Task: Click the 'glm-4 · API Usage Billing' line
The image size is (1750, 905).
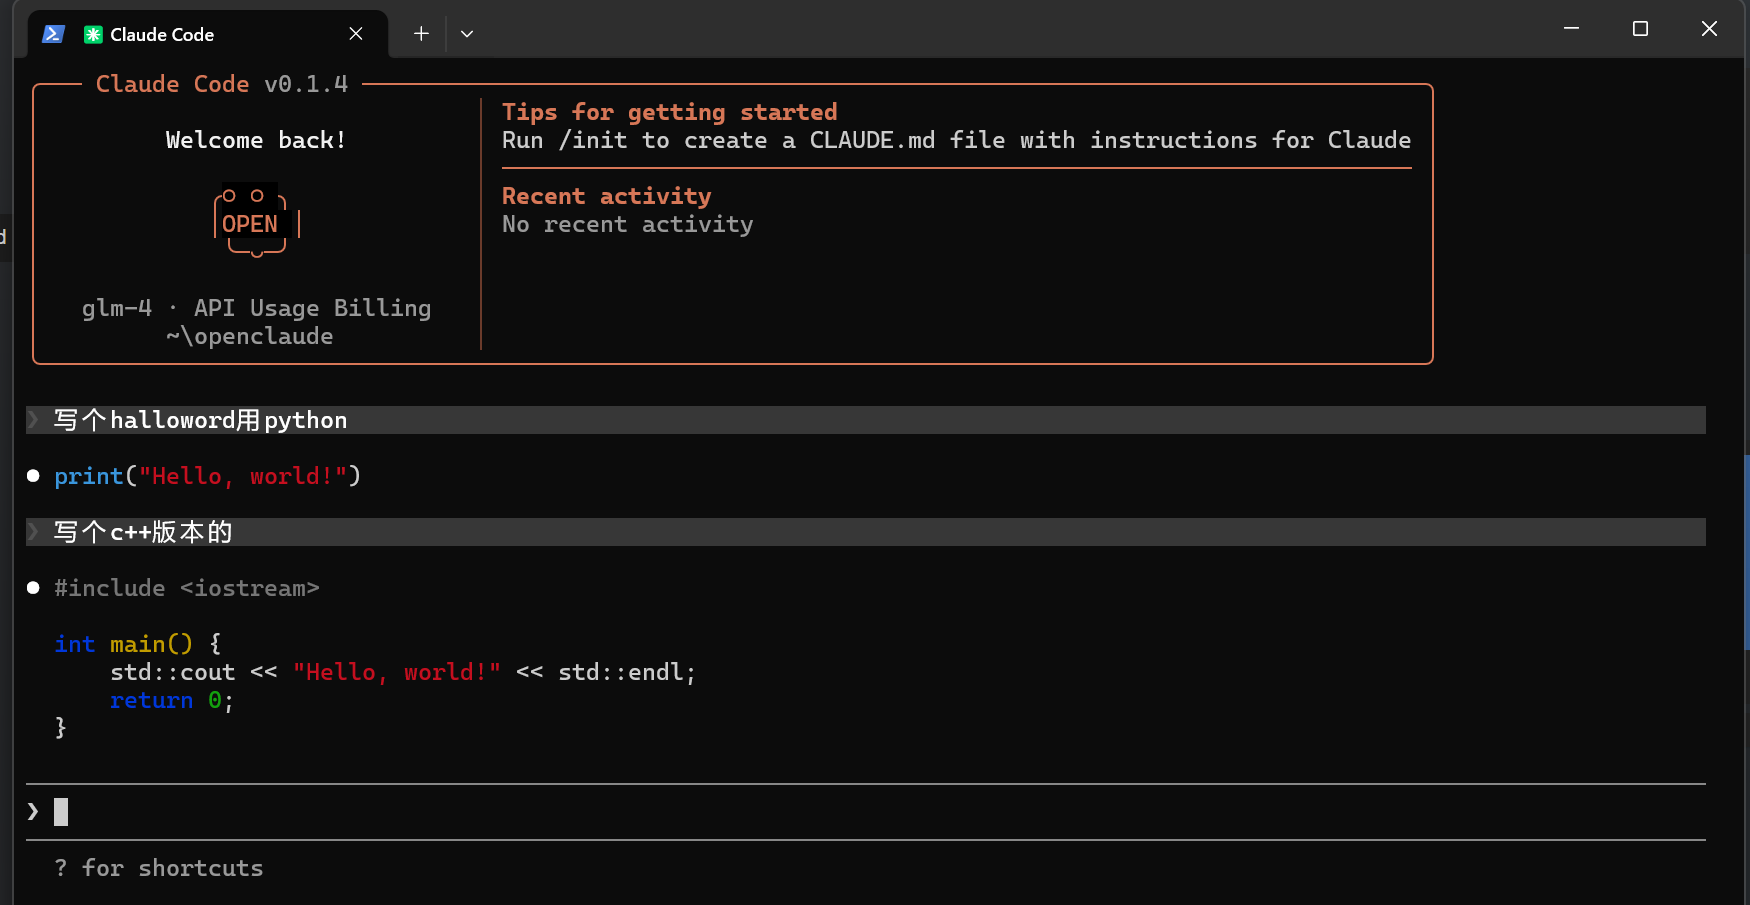Action: click(x=256, y=308)
